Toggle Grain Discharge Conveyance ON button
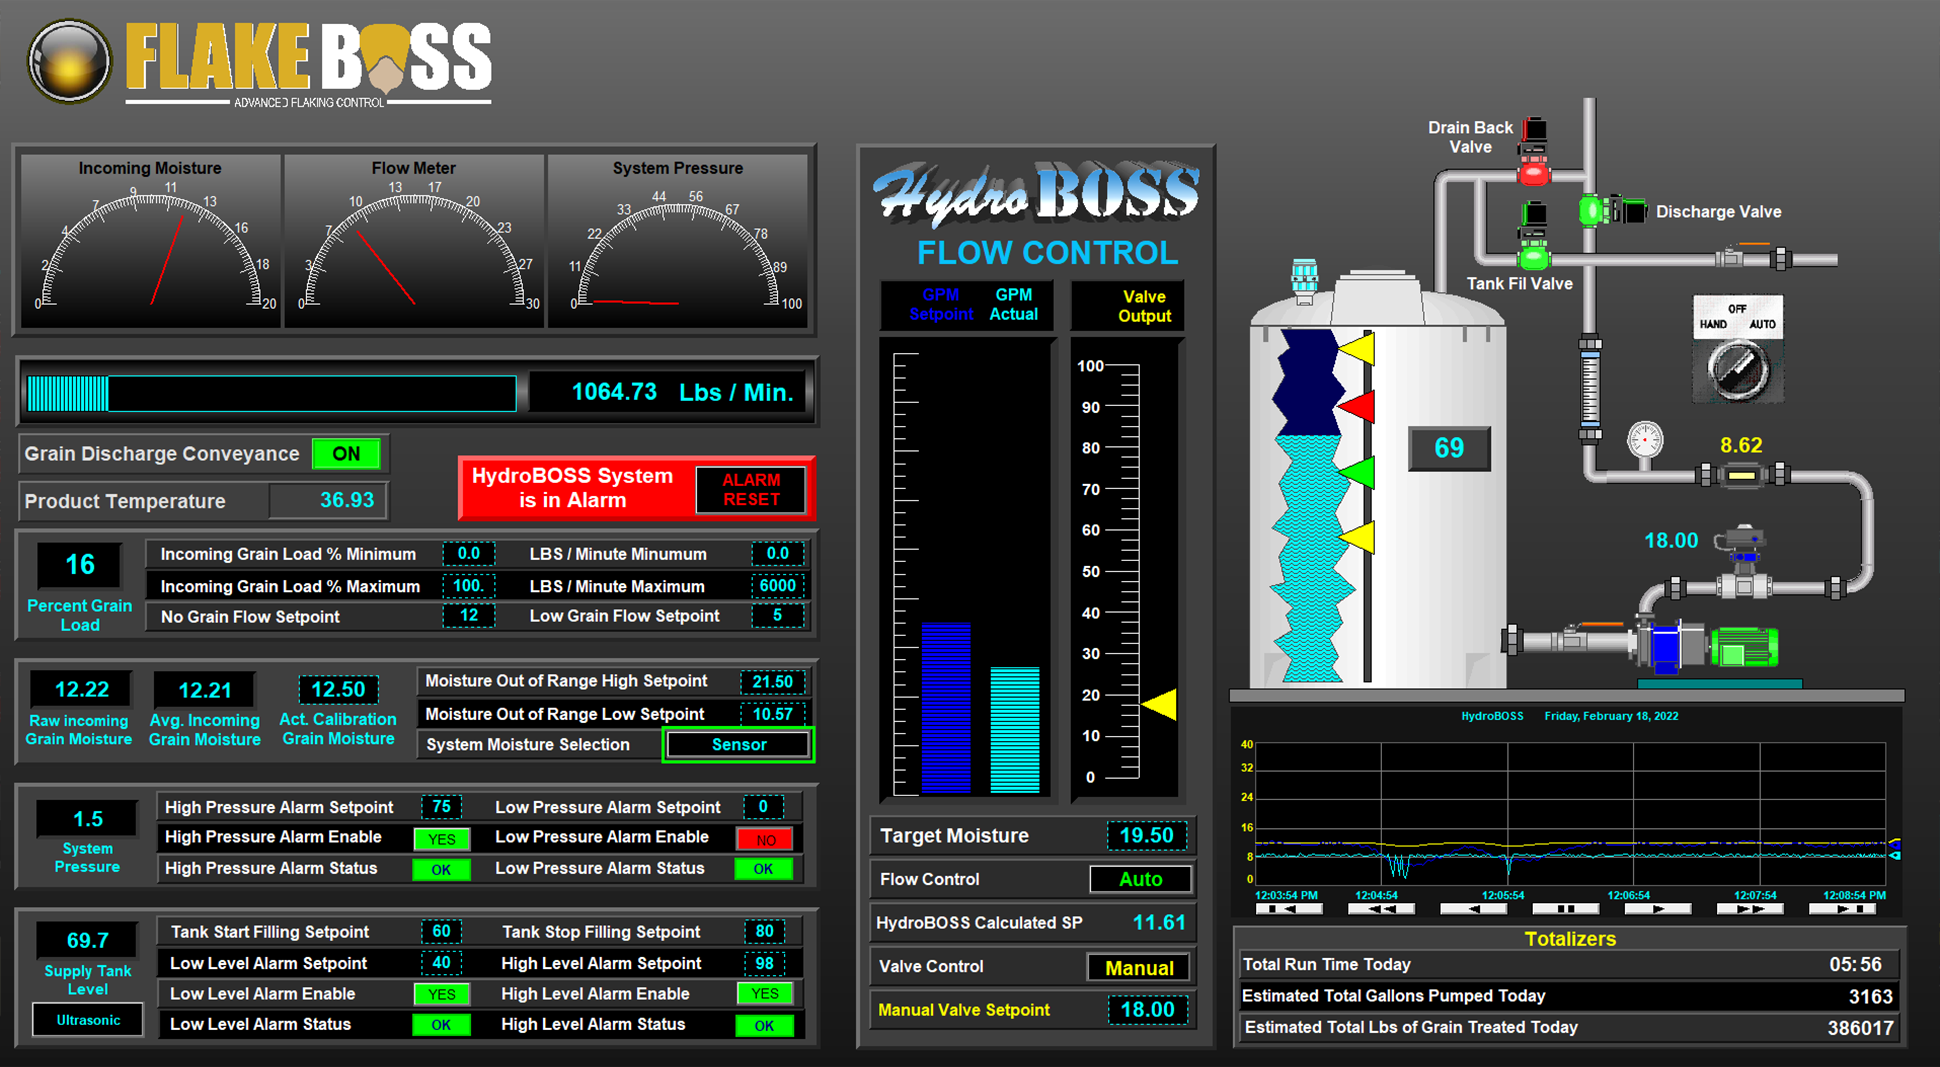The height and width of the screenshot is (1067, 1940). [346, 453]
